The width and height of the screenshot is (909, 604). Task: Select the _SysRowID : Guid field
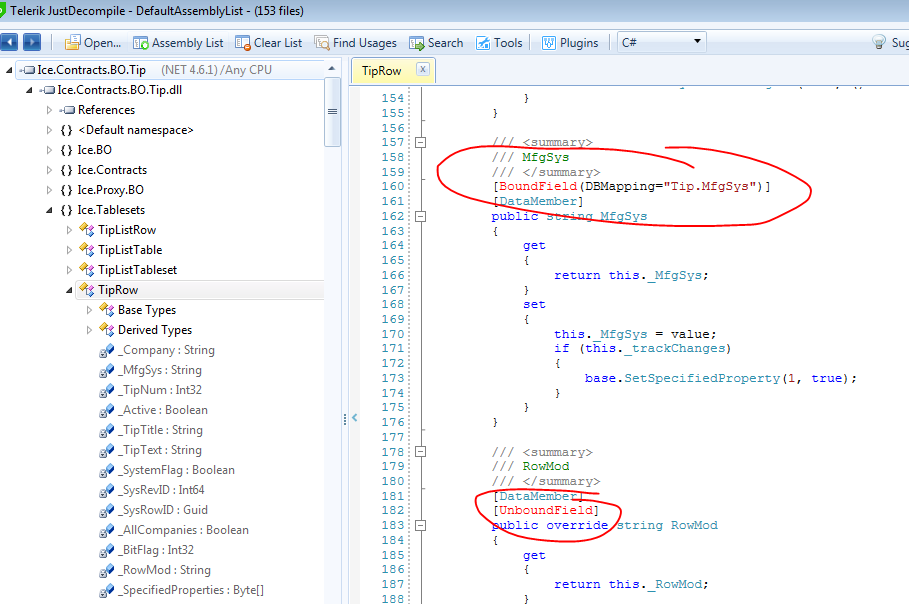pyautogui.click(x=165, y=510)
